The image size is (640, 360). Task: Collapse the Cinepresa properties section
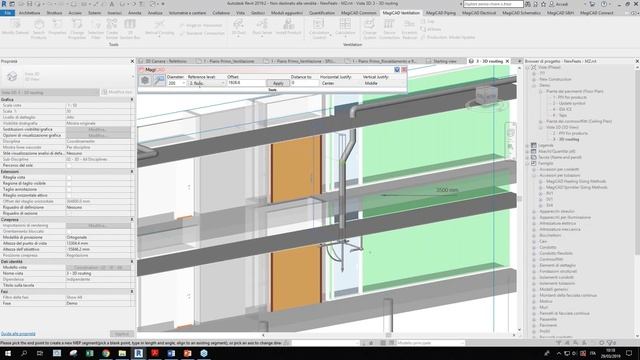(132, 220)
